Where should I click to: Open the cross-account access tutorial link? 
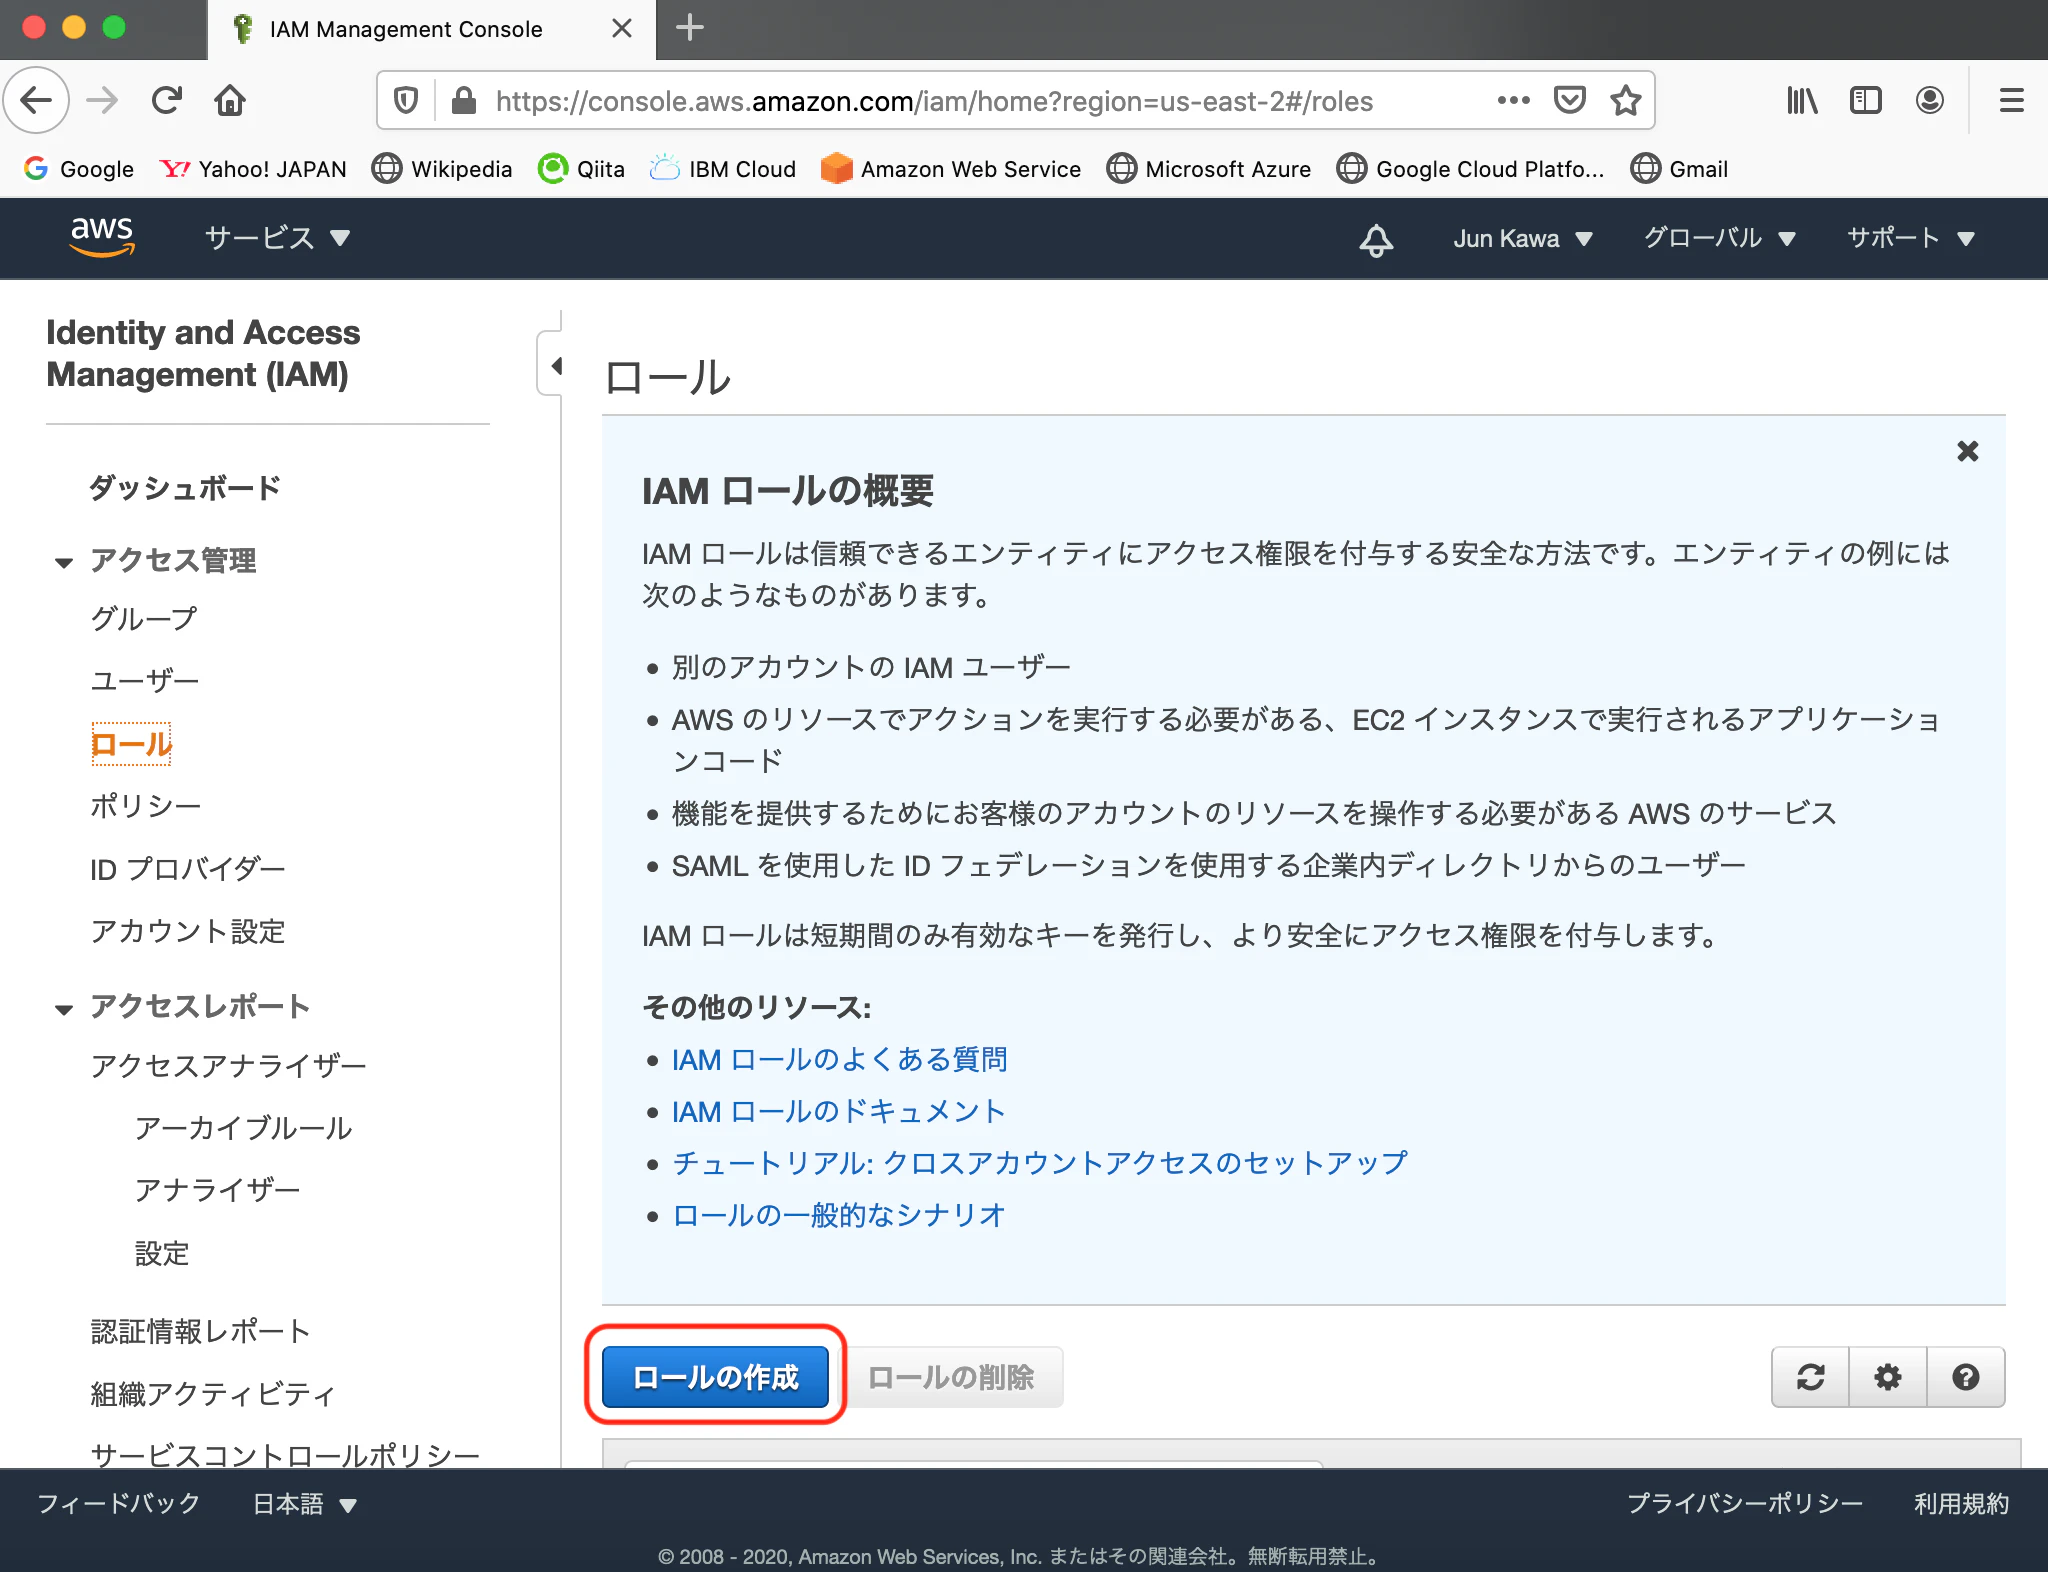pyautogui.click(x=1040, y=1163)
